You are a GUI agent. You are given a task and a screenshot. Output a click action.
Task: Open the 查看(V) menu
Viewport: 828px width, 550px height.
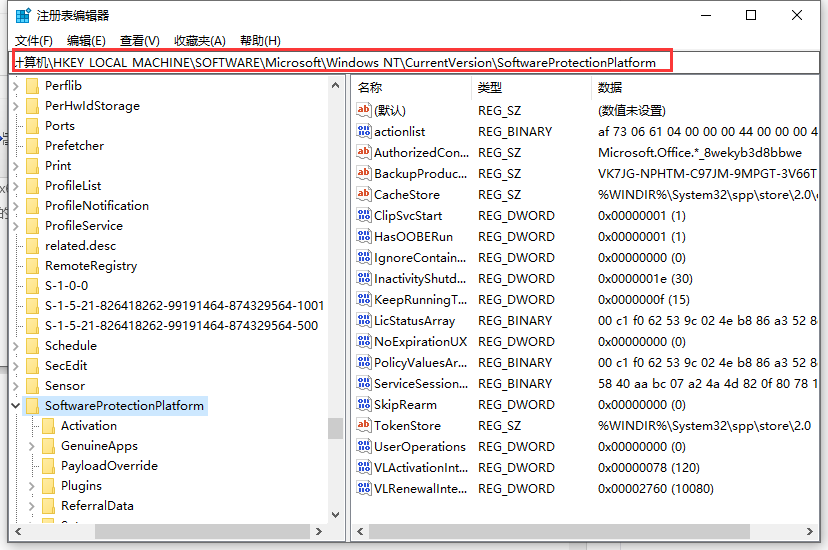139,40
